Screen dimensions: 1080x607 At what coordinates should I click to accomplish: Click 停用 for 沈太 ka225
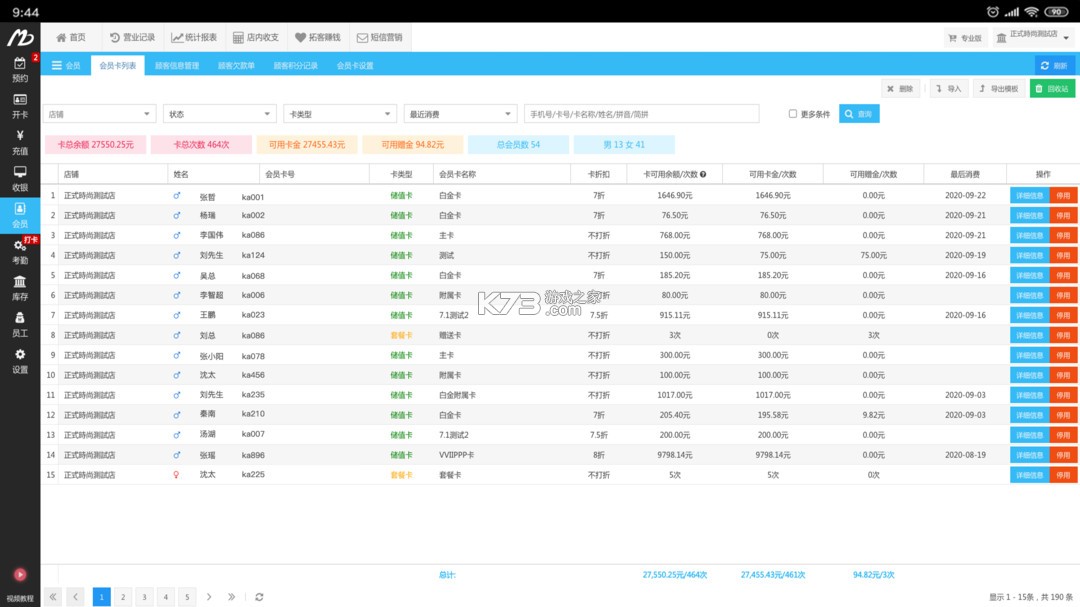(x=1063, y=475)
